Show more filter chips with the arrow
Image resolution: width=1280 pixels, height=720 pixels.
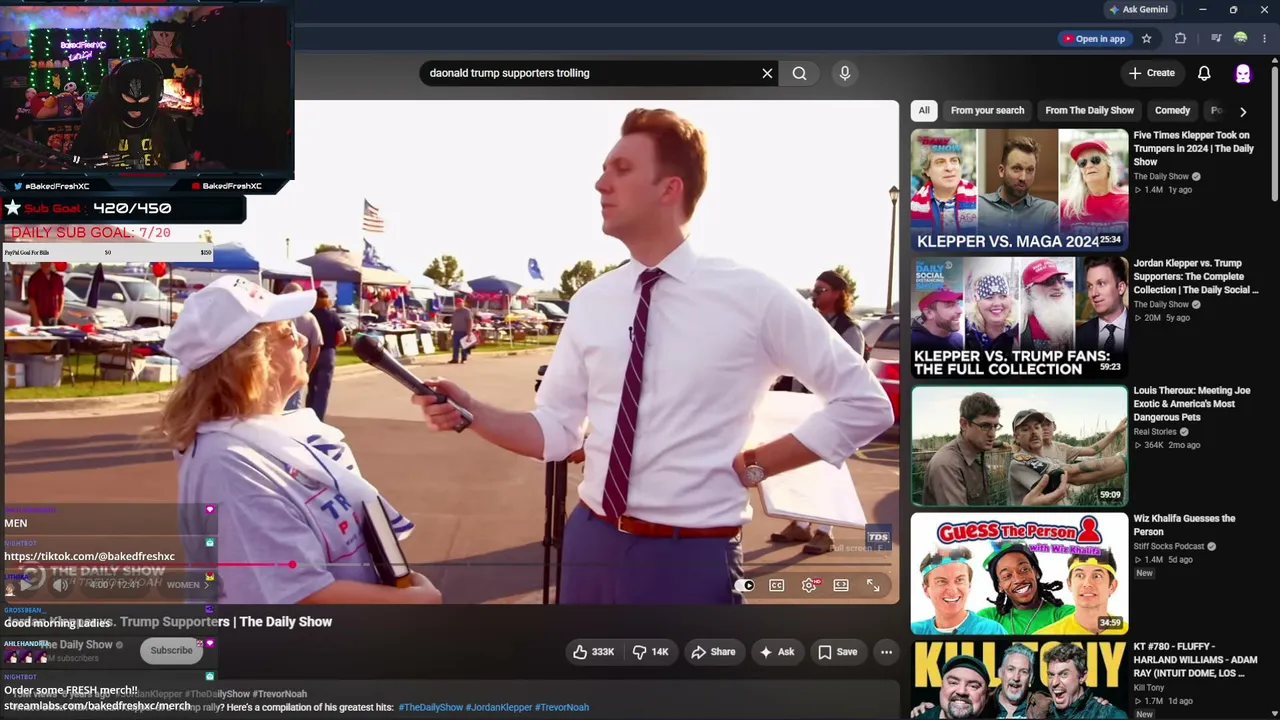pos(1243,111)
